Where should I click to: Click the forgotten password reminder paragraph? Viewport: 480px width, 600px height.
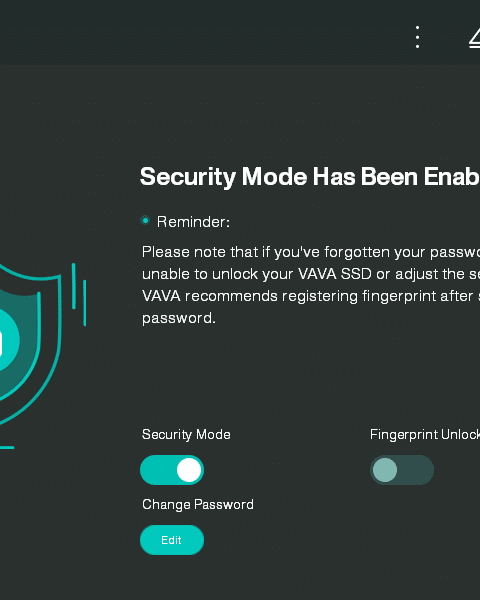coord(311,285)
